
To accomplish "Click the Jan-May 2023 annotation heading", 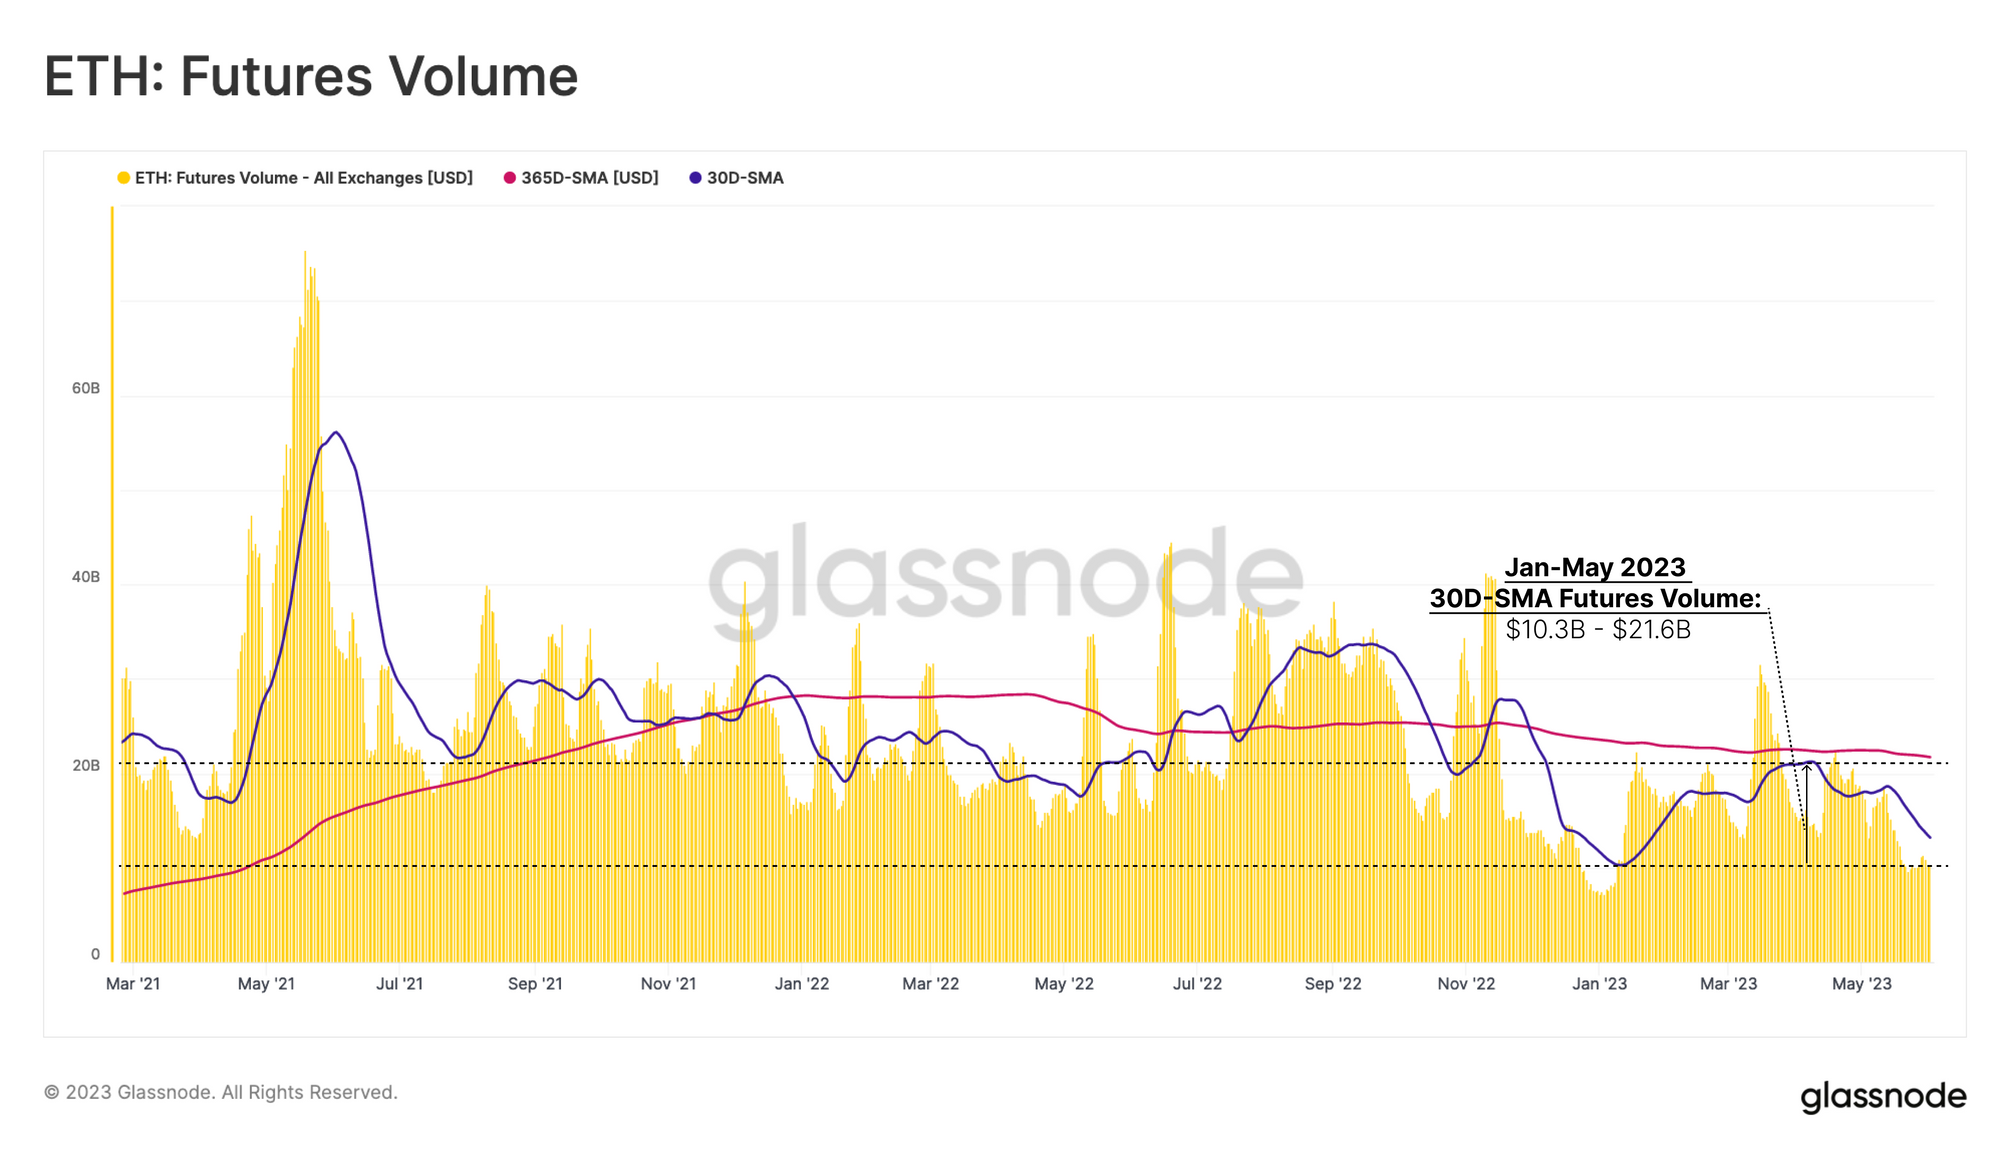I will point(1595,568).
